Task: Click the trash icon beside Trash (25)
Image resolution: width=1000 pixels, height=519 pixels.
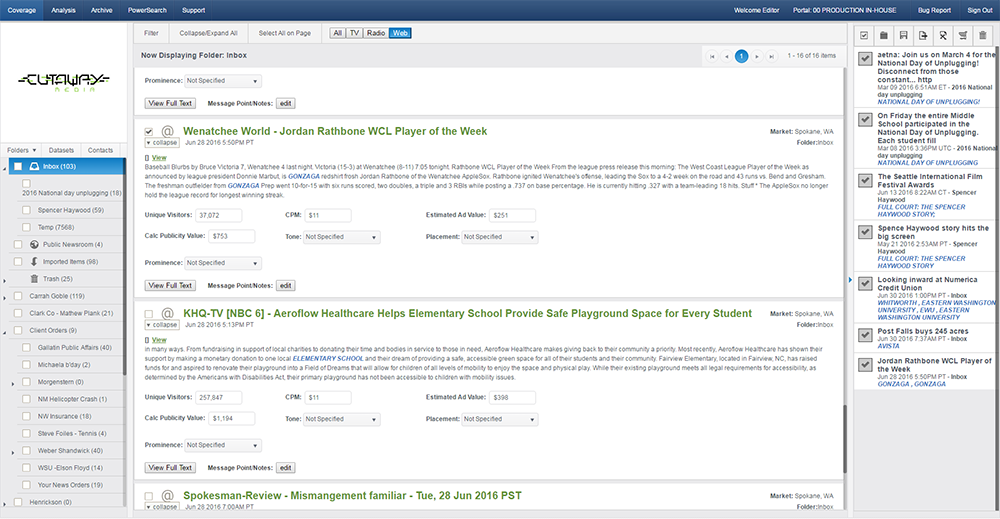Action: (34, 279)
